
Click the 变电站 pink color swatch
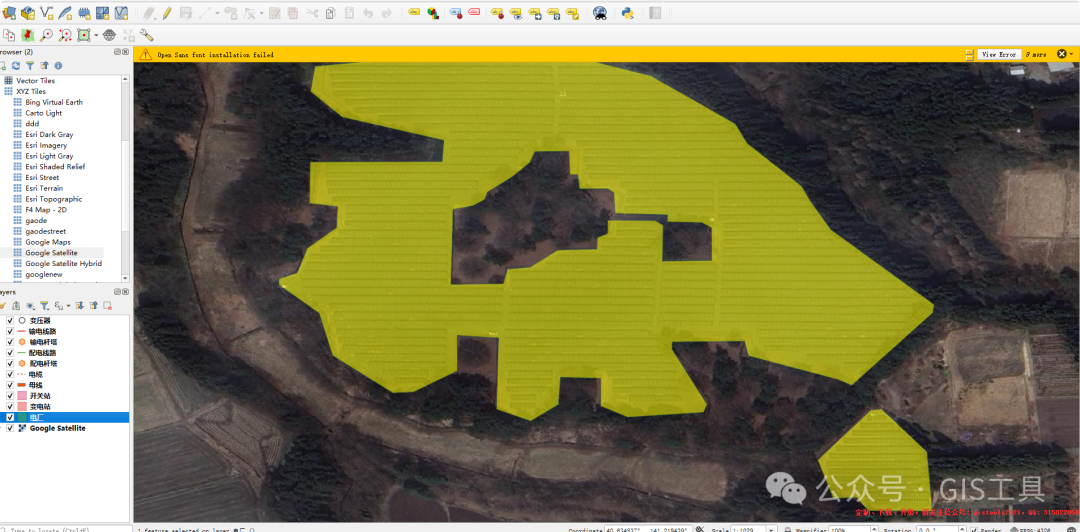[x=21, y=407]
